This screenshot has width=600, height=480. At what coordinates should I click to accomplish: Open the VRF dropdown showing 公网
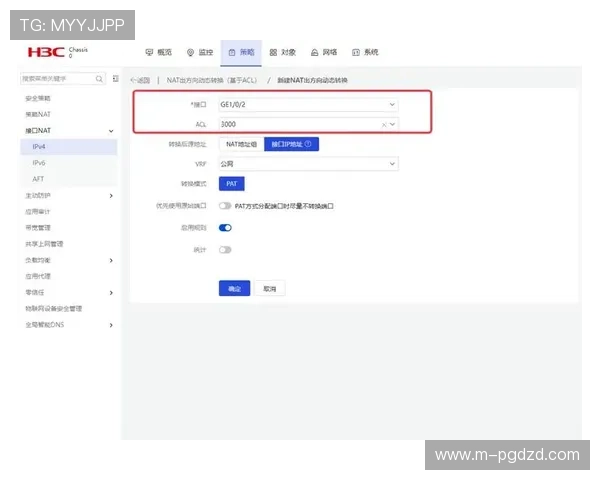(308, 164)
